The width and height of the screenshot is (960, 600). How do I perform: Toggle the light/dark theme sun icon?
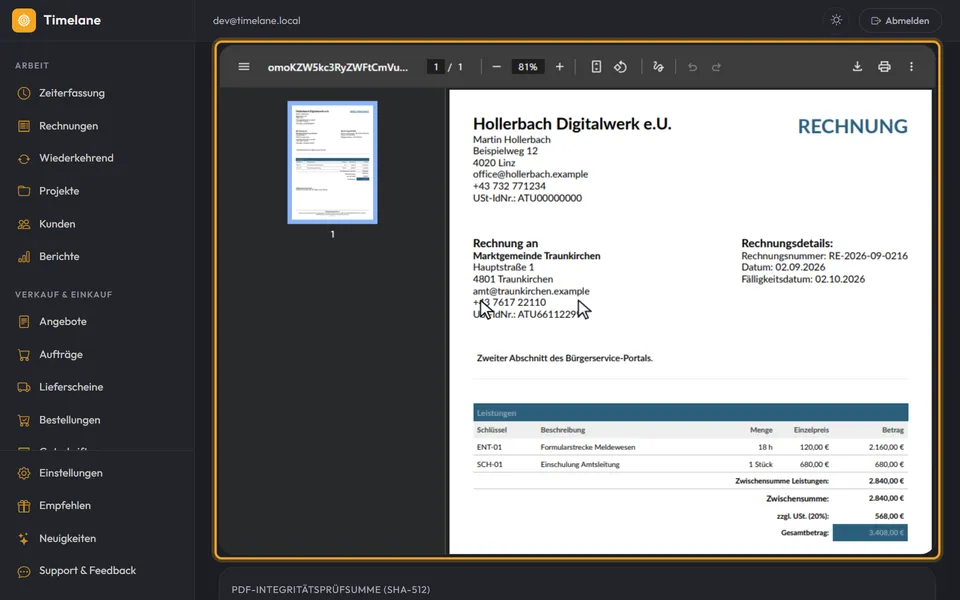(836, 20)
